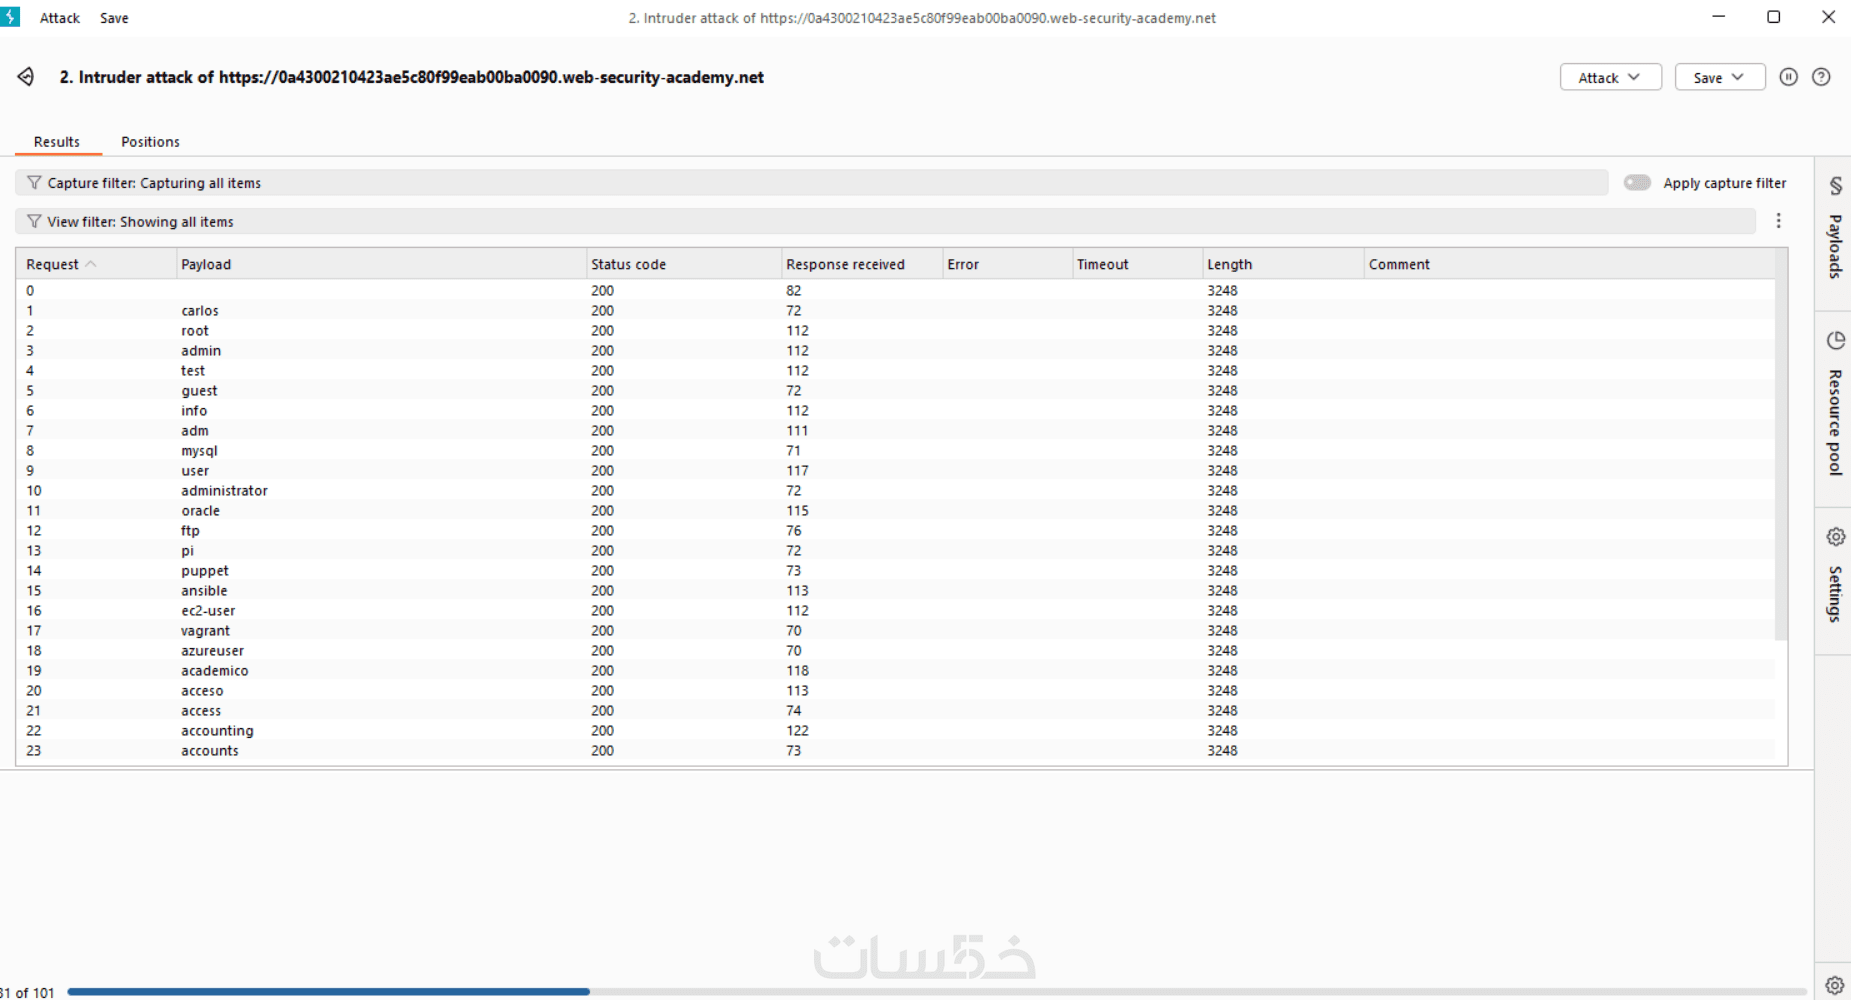The height and width of the screenshot is (1000, 1851).
Task: Click the attack progress bar
Action: pos(938,992)
